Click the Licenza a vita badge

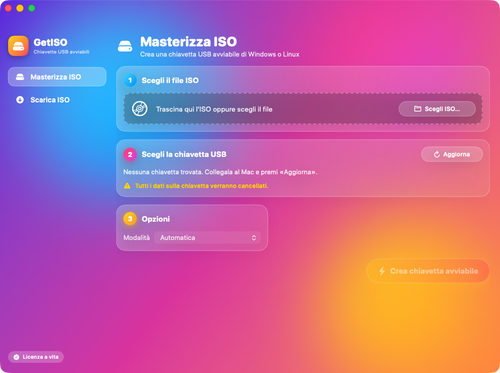tap(36, 357)
